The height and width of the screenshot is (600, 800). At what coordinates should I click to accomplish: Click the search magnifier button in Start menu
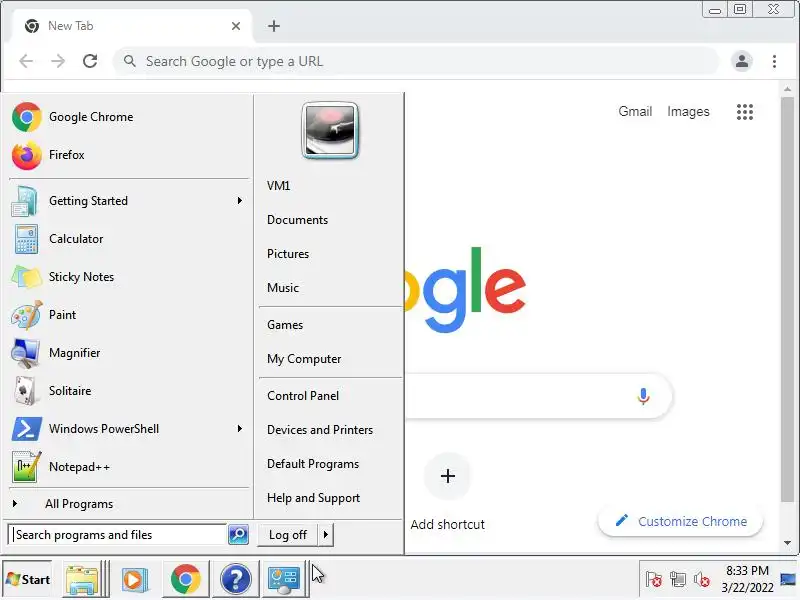(x=238, y=535)
